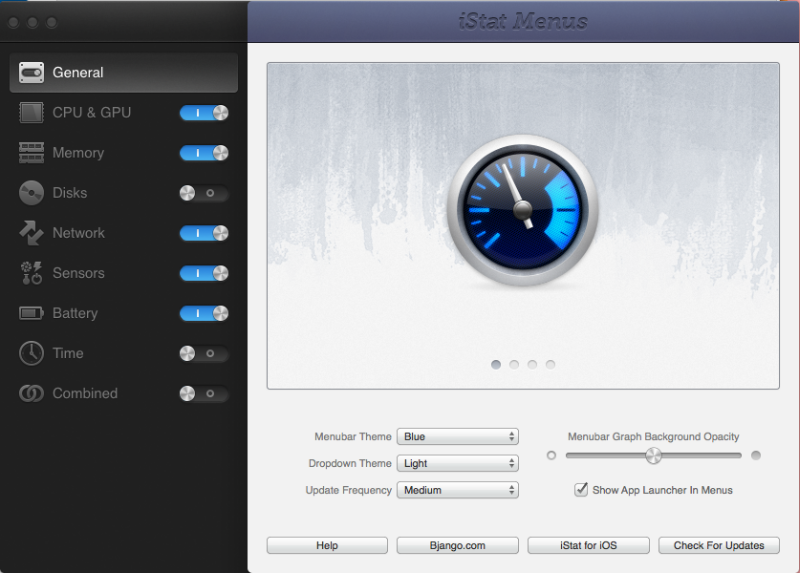Select the Sensors section label

[79, 273]
